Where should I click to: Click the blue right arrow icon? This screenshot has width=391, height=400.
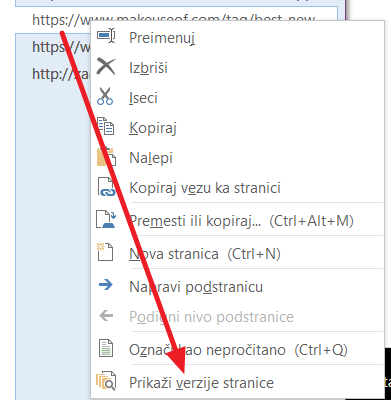click(106, 285)
